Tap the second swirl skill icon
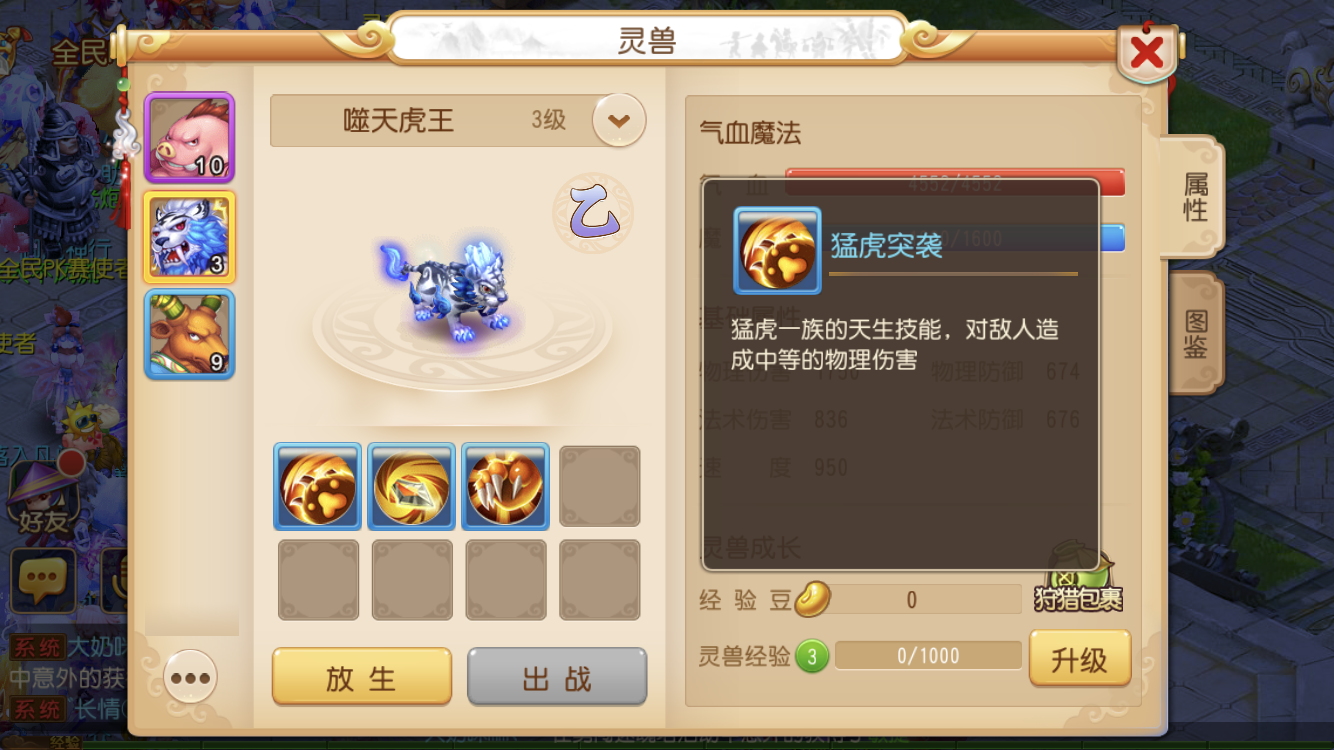1334x750 pixels. point(411,486)
